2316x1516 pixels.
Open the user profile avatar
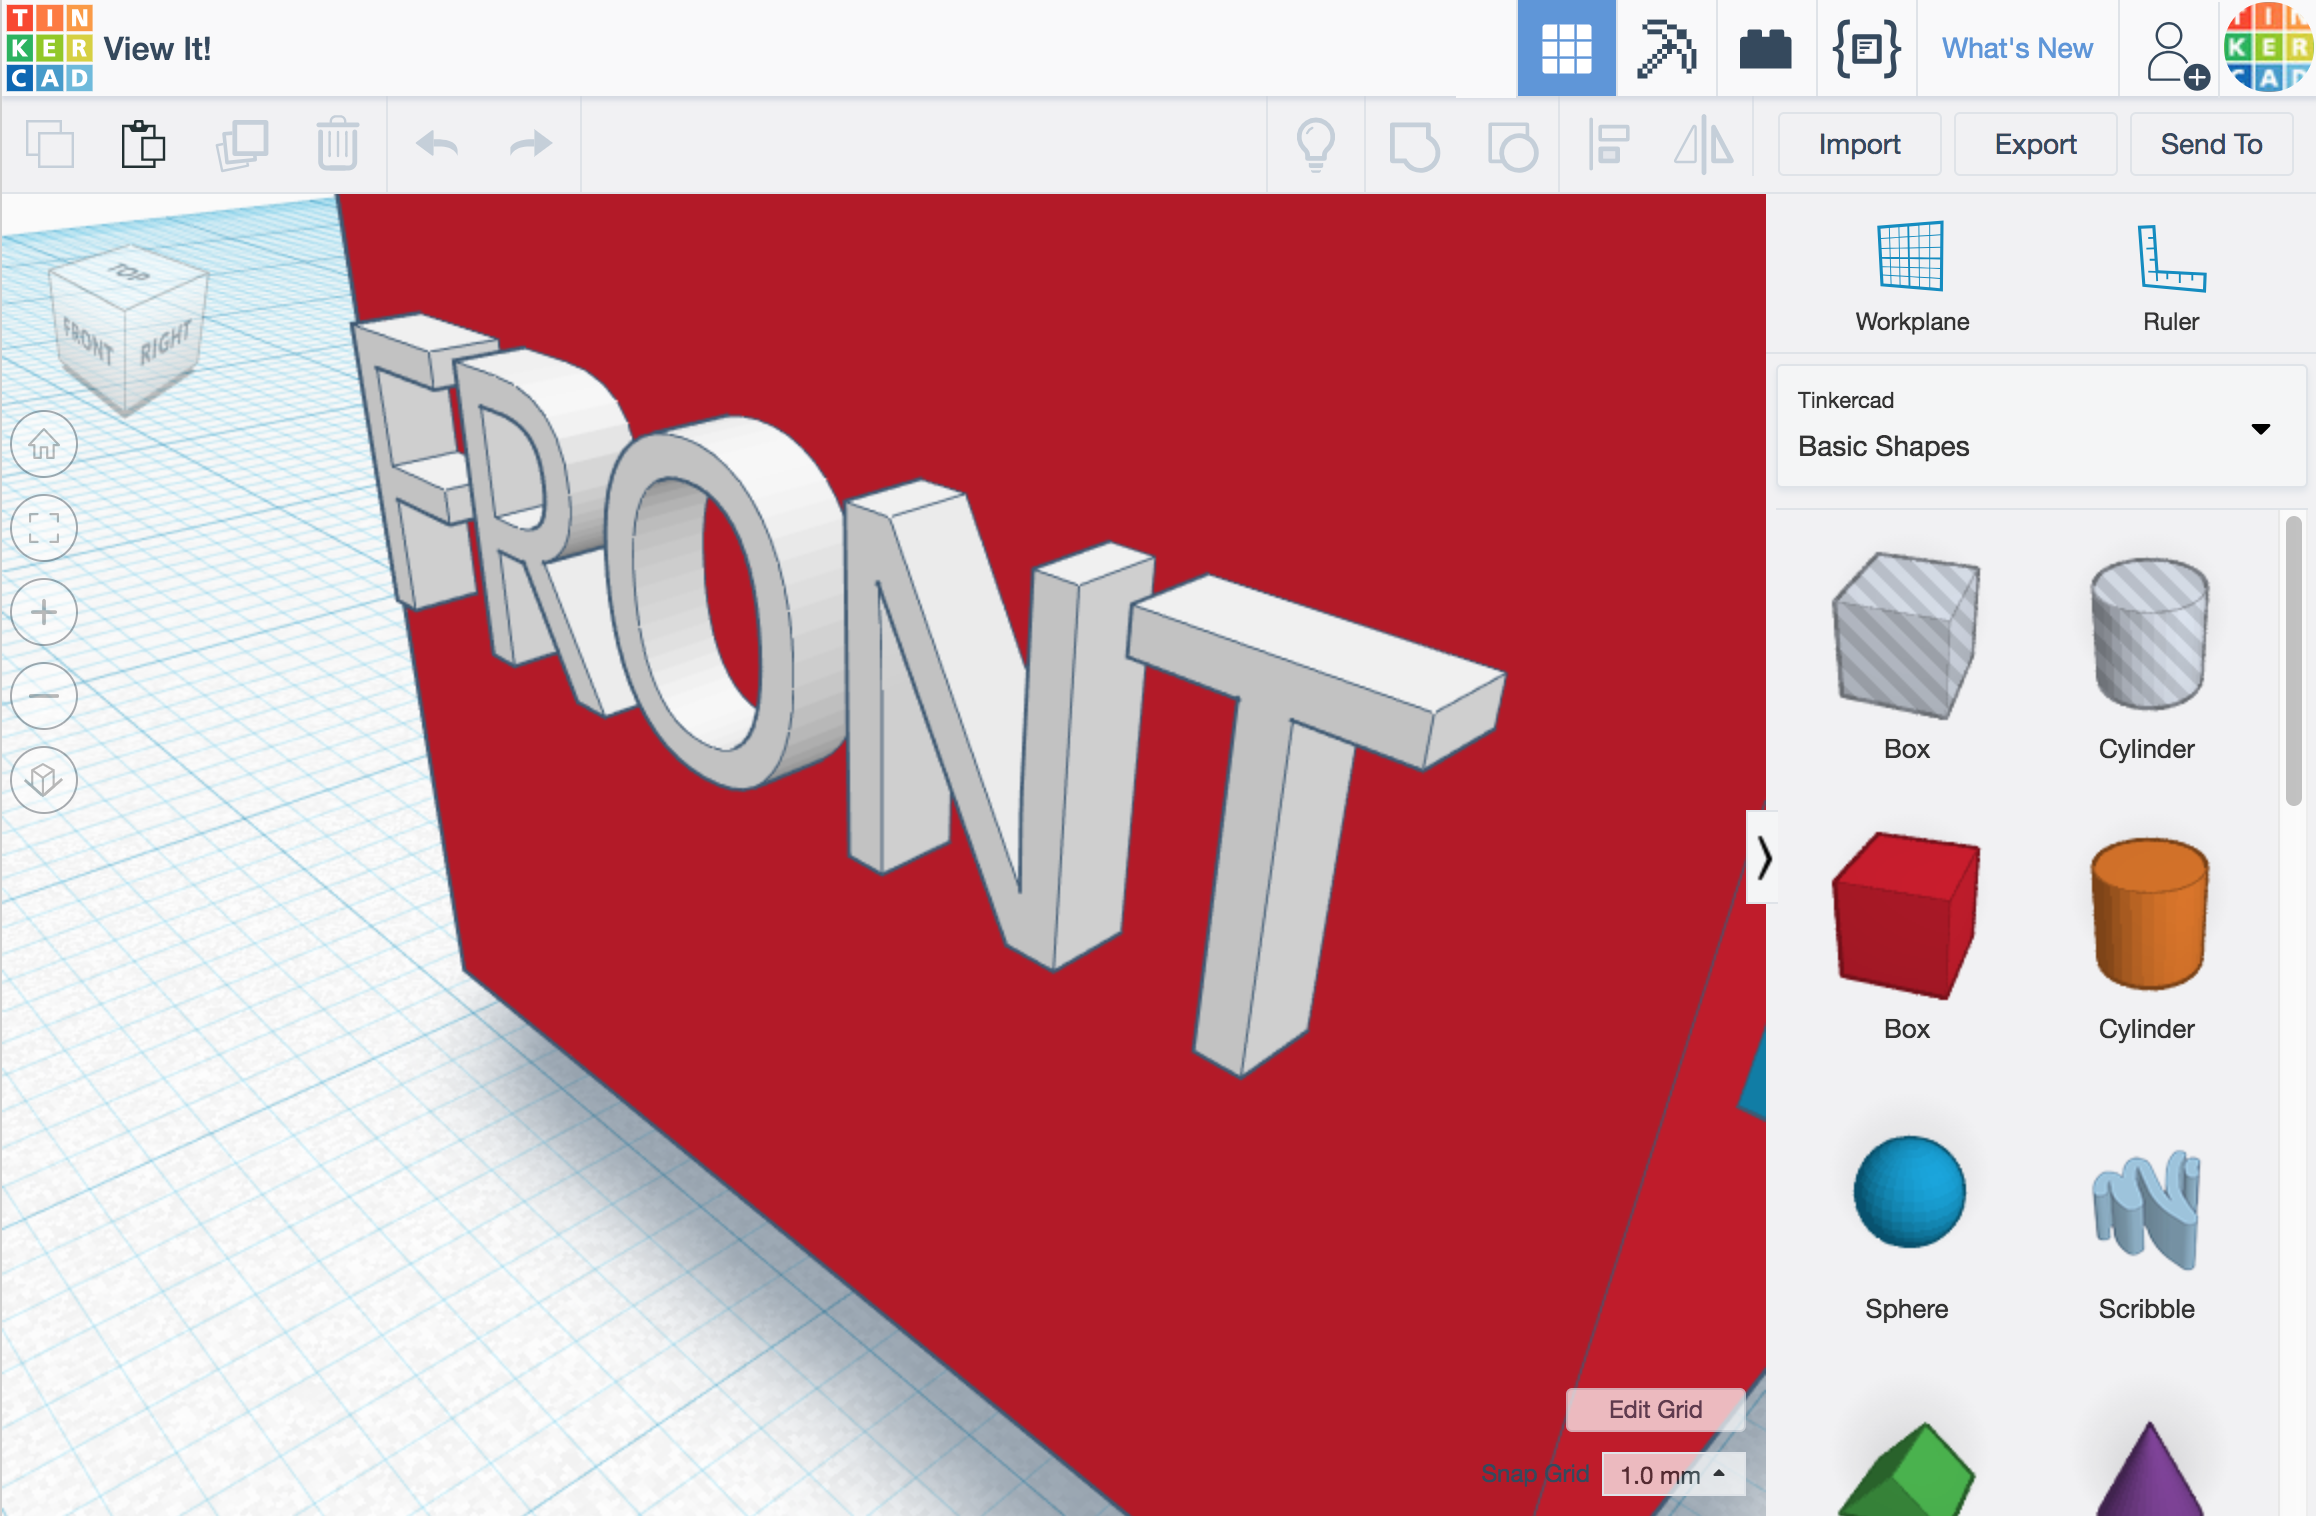tap(2268, 48)
